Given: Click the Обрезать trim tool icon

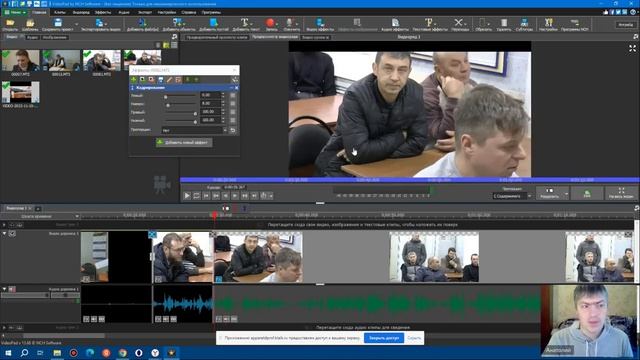Looking at the screenshot, I should (x=483, y=24).
